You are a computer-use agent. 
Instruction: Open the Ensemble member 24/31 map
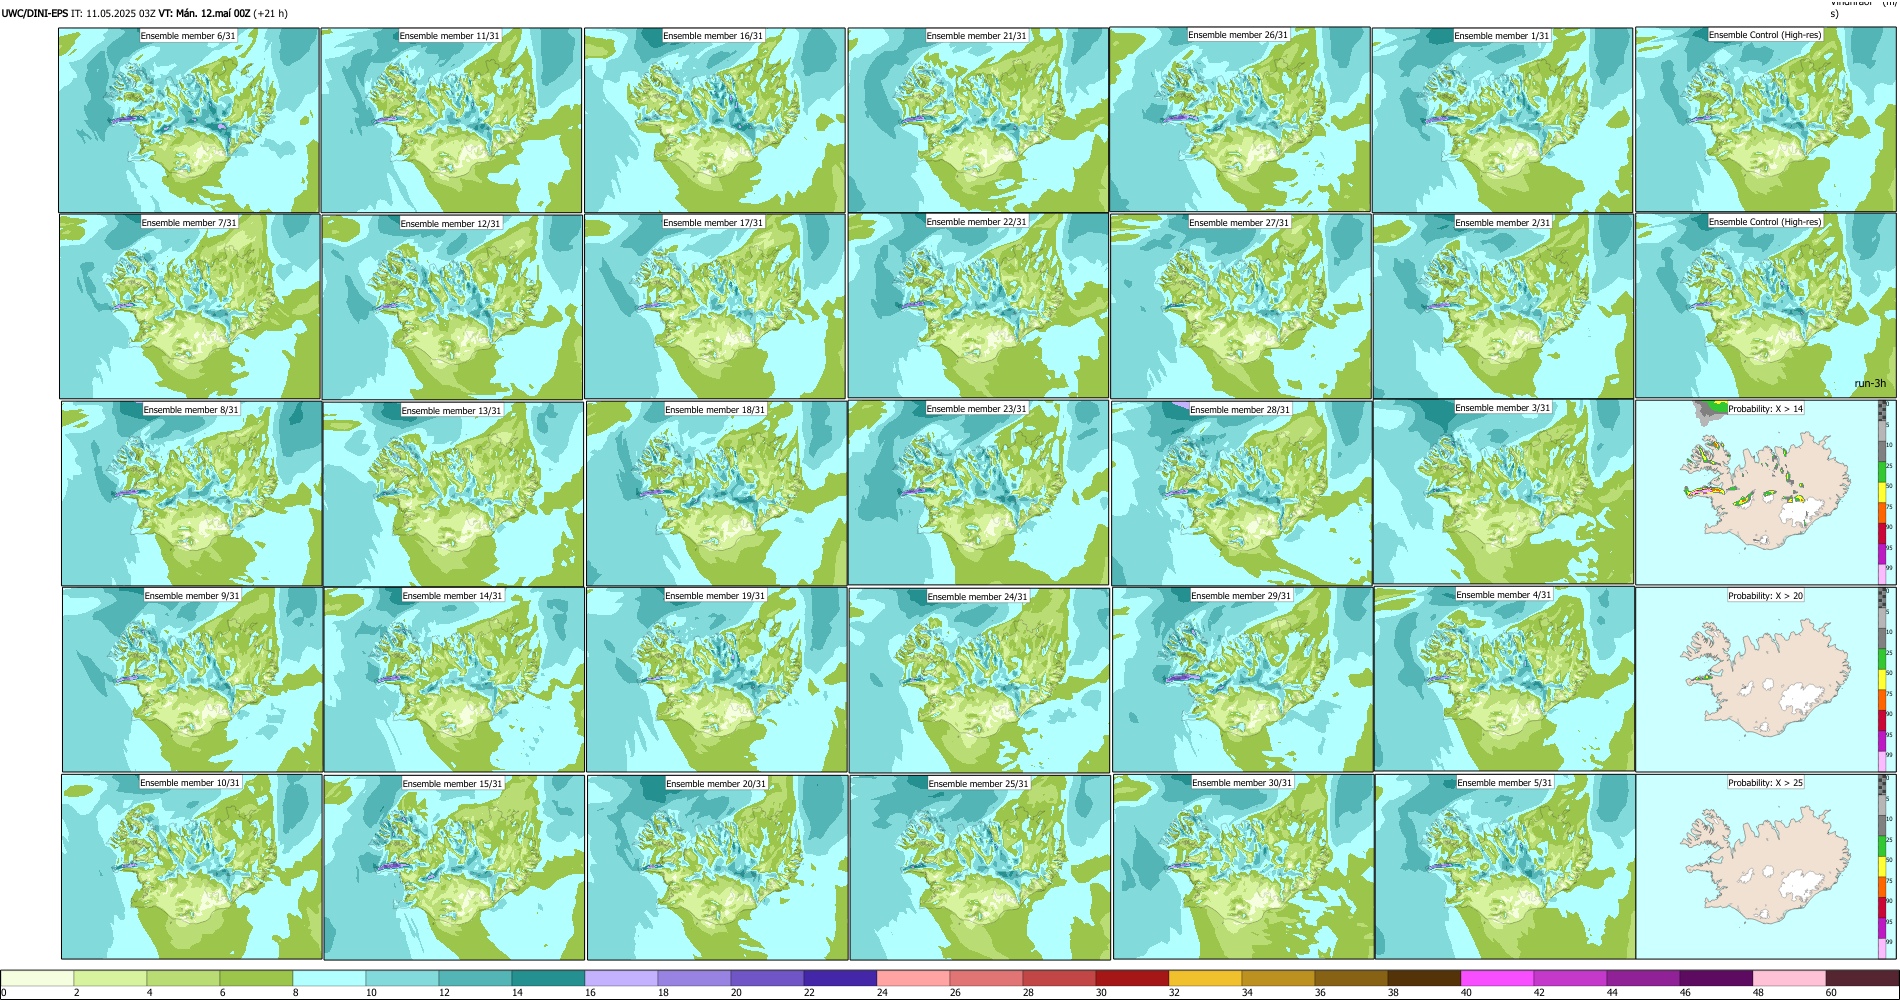(979, 680)
